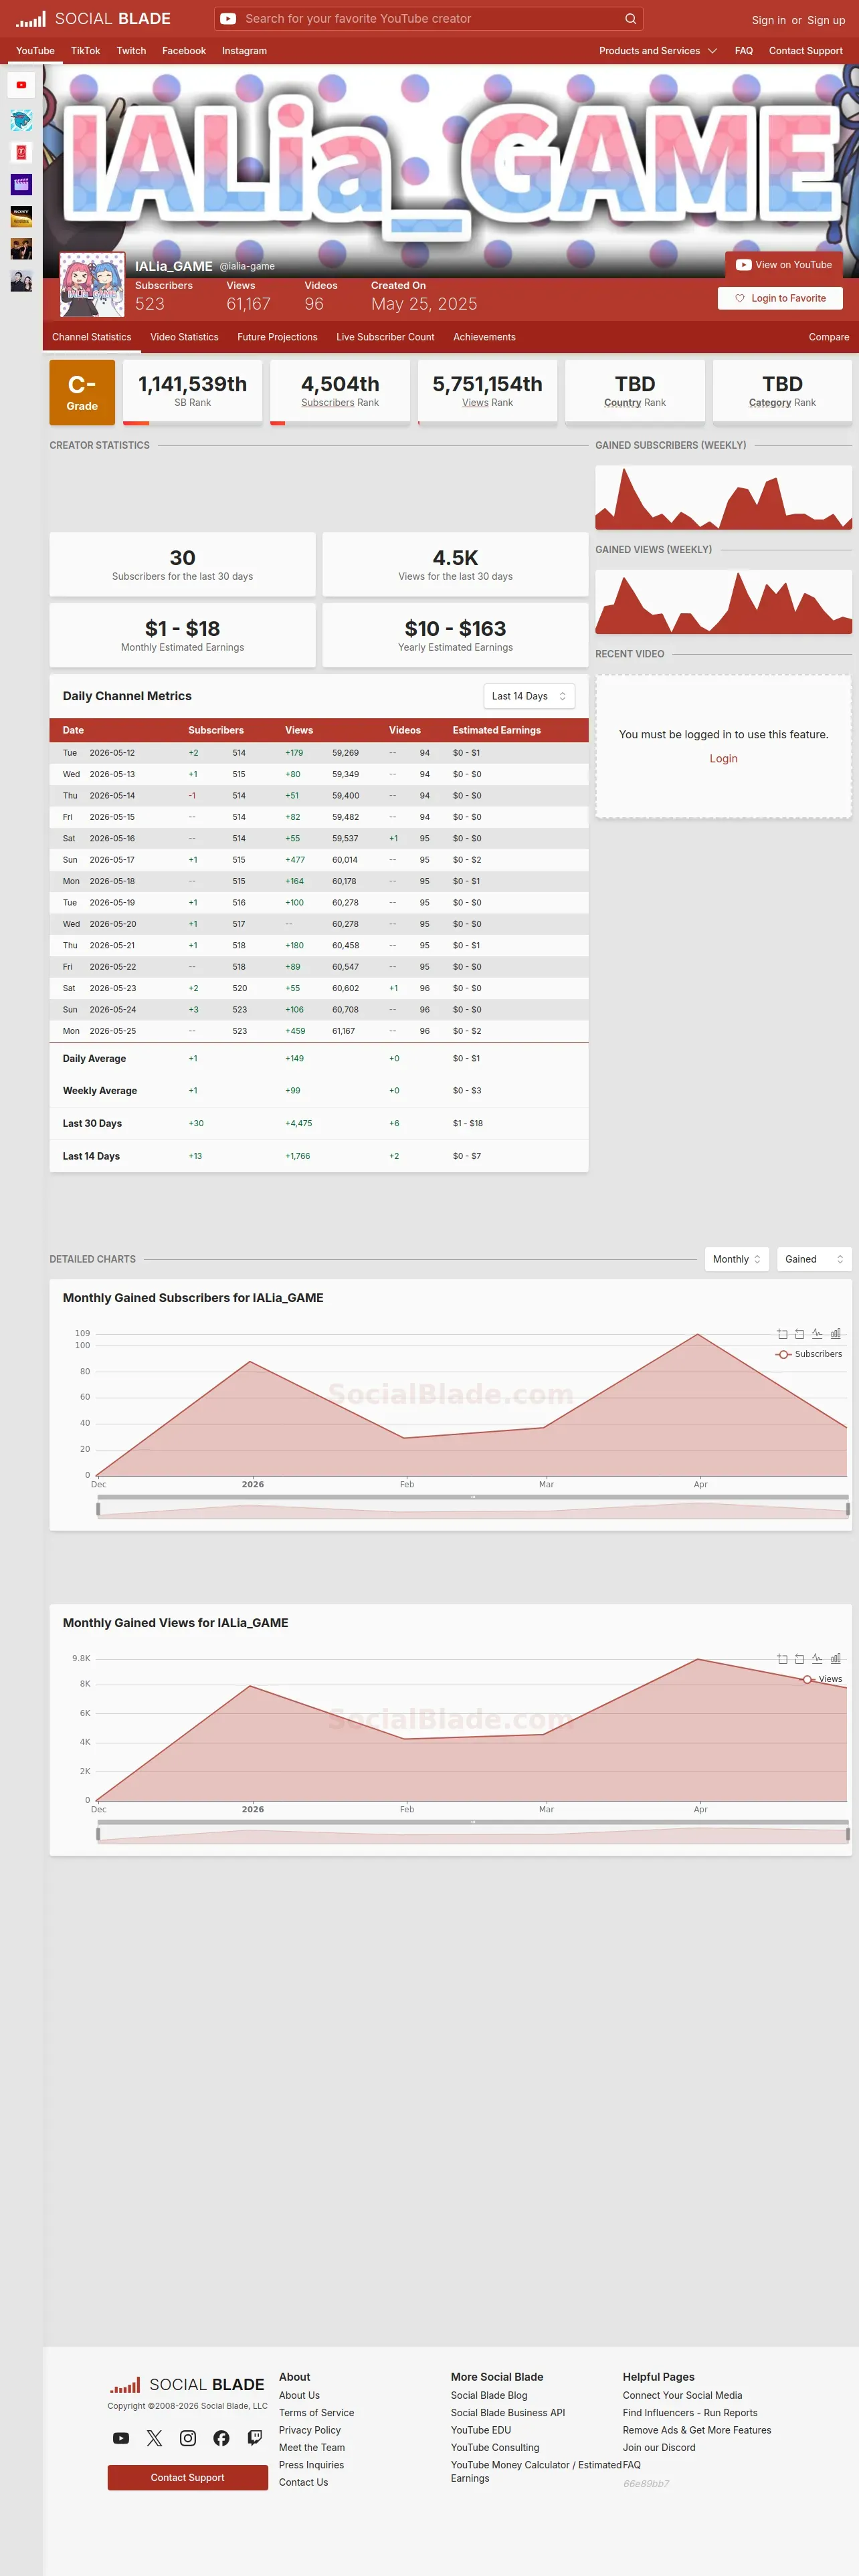Toggle Subscribers series in chart legend
This screenshot has width=859, height=2576.
(809, 1354)
